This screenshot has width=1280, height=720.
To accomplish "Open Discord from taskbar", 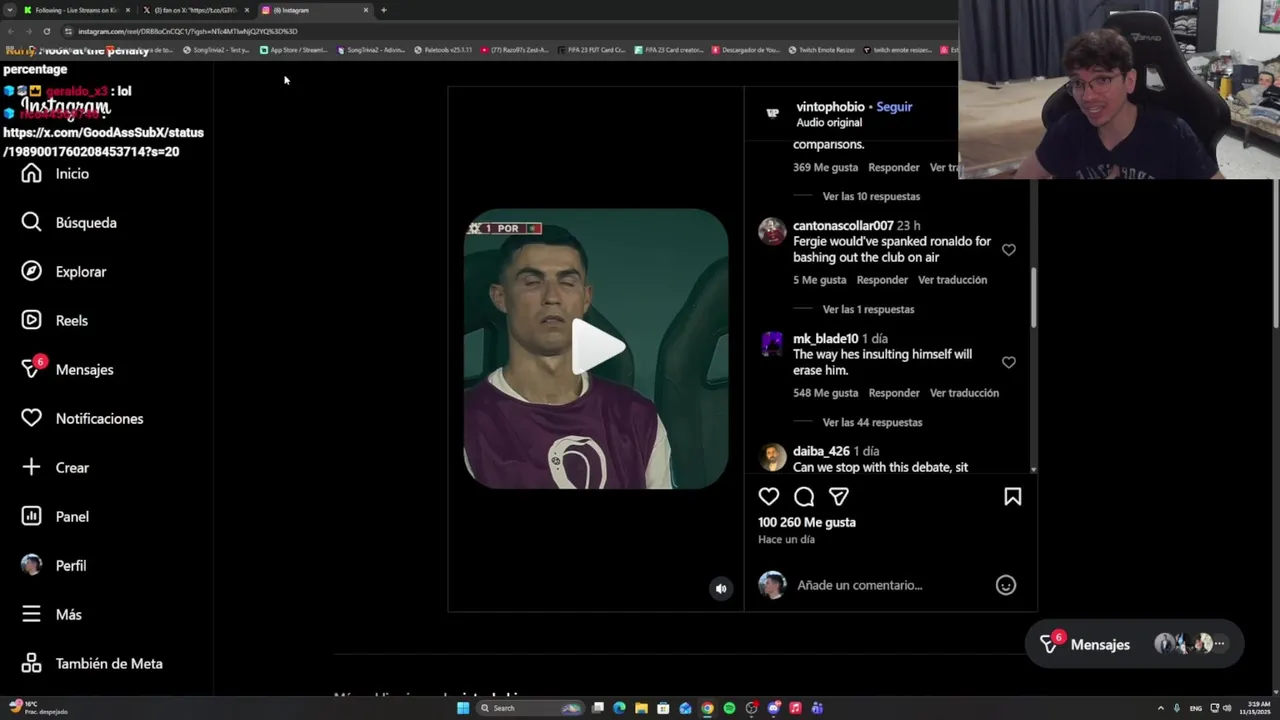I will 773,708.
